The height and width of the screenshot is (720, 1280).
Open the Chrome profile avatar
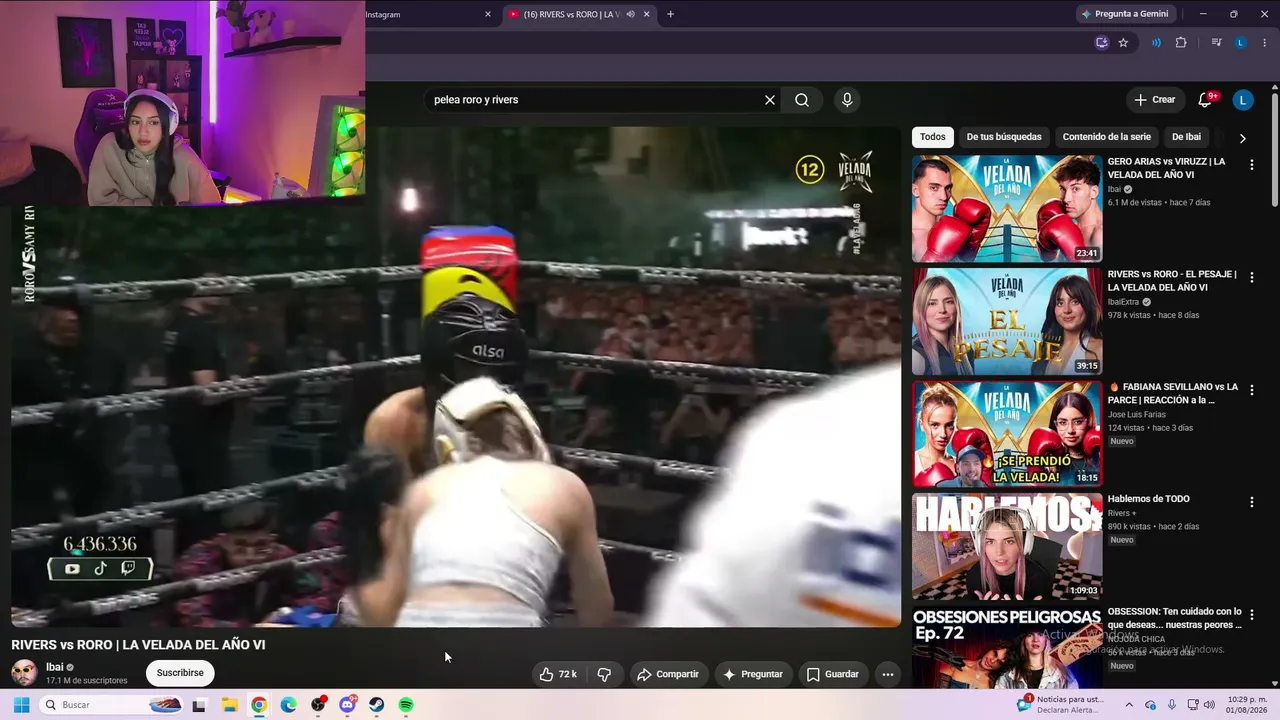[1240, 43]
